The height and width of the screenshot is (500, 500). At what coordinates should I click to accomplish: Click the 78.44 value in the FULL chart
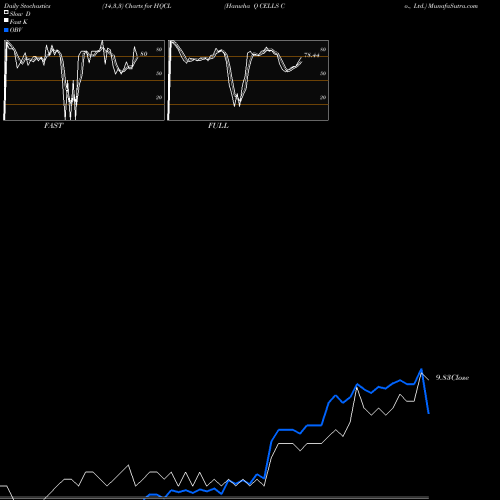tap(312, 55)
